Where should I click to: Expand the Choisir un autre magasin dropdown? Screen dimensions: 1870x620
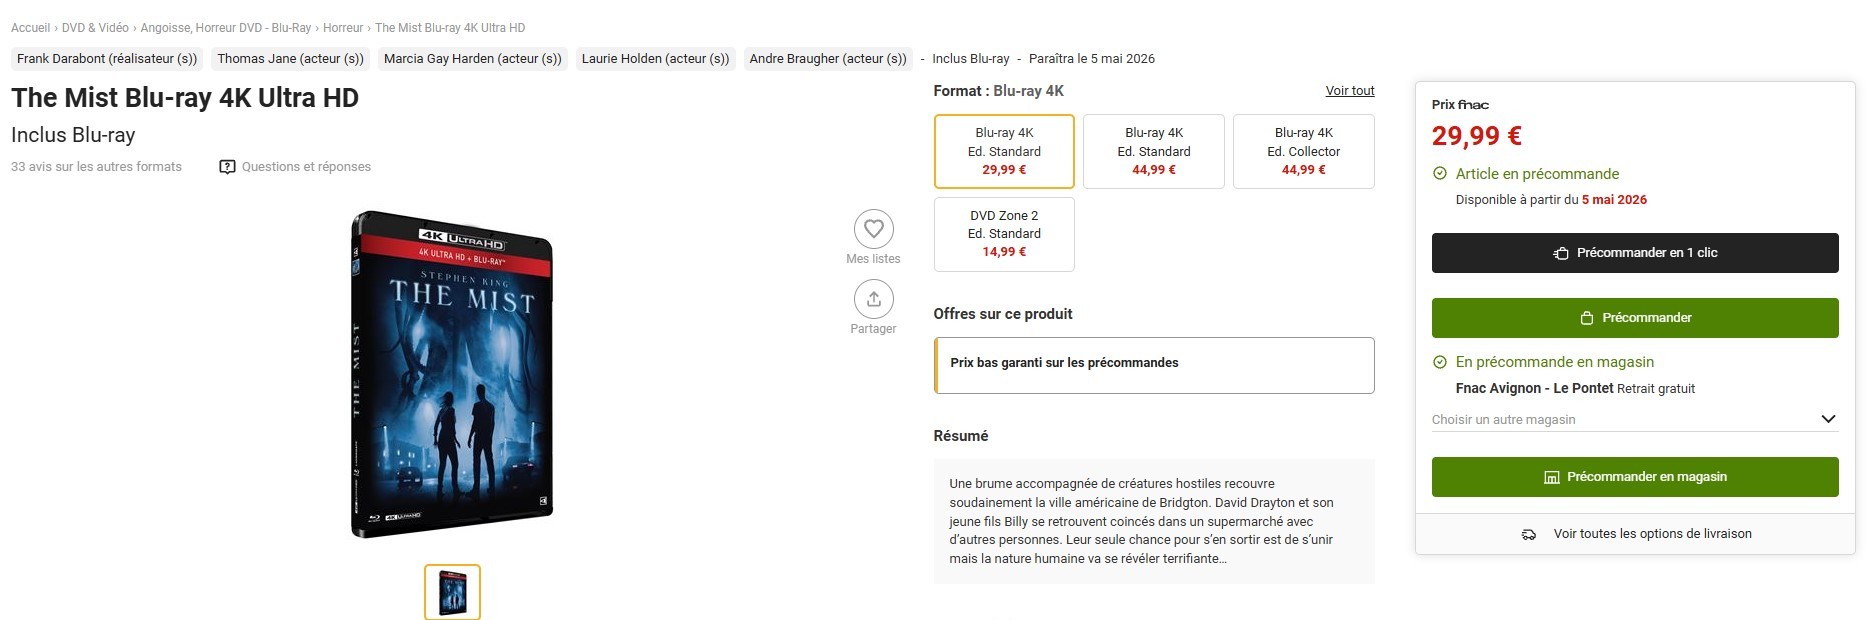tap(1828, 419)
